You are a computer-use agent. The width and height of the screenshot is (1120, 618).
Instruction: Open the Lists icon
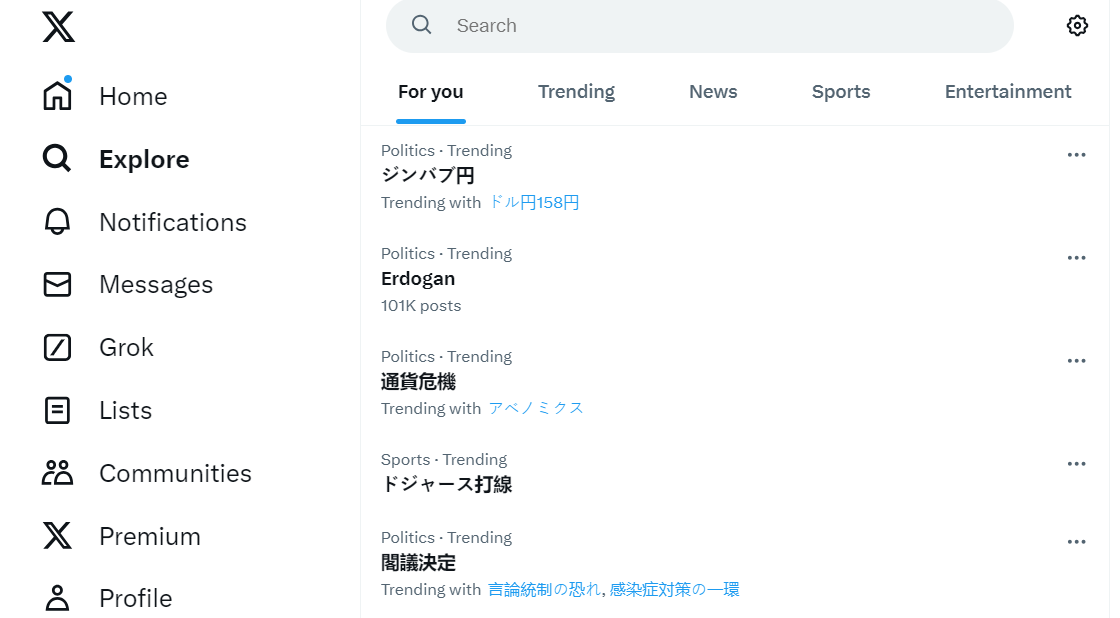click(58, 410)
